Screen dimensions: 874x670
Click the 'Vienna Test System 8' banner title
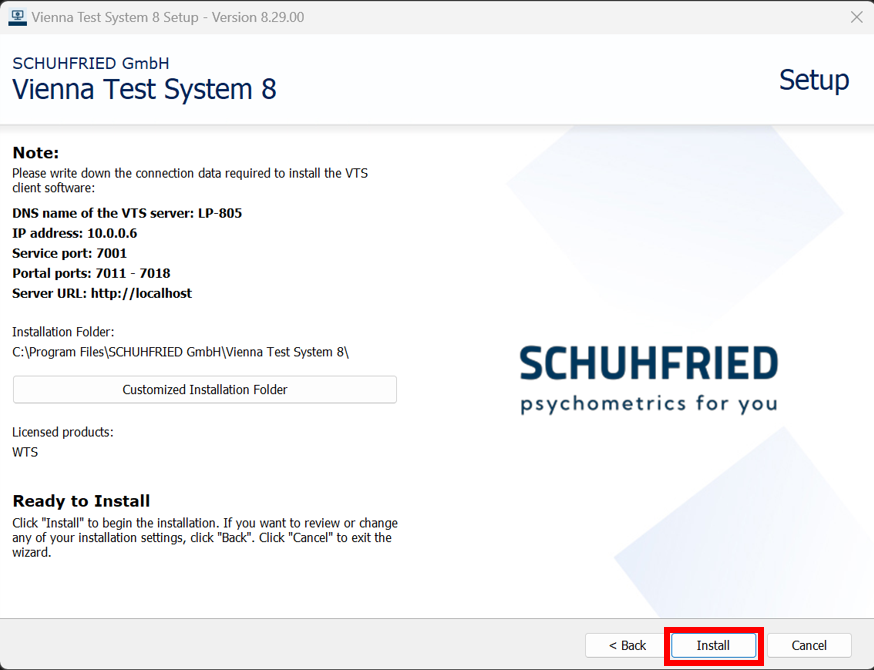tap(144, 90)
